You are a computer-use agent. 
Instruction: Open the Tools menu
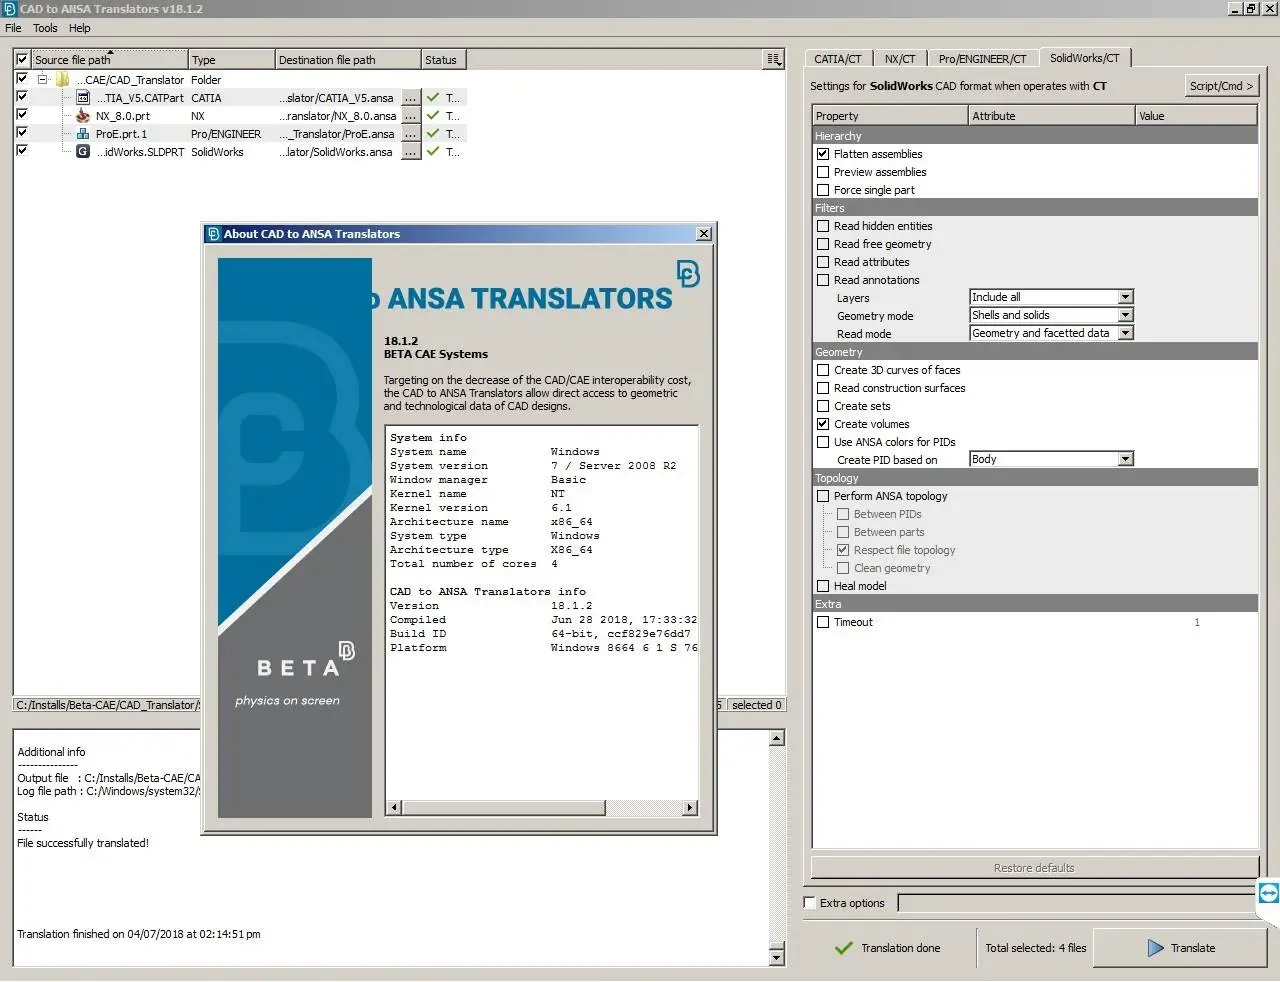click(x=45, y=28)
